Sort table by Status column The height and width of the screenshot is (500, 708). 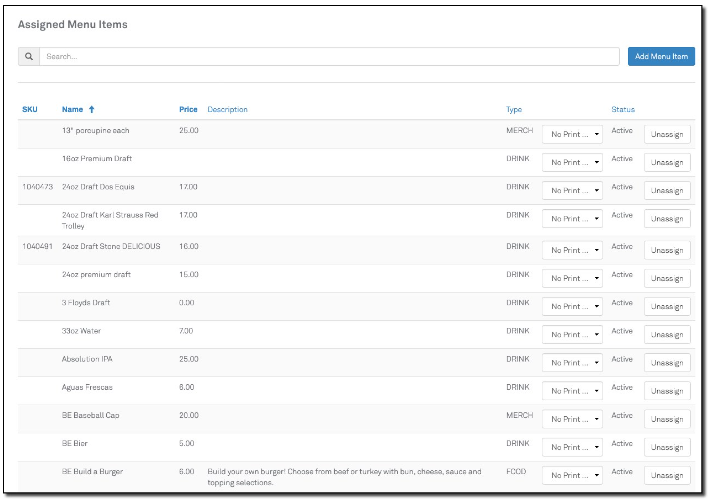[x=623, y=110]
